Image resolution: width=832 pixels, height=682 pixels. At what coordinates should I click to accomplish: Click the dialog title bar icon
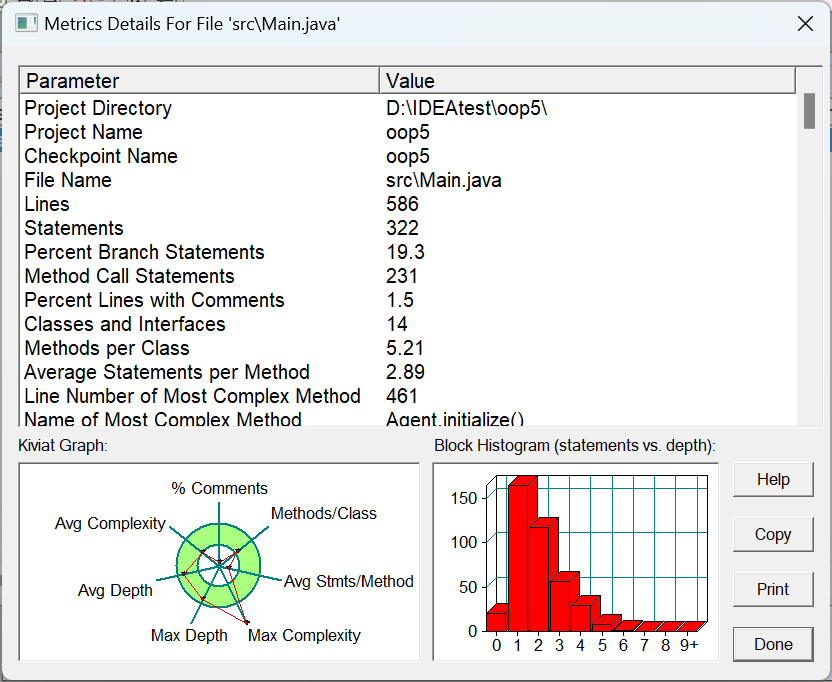(x=26, y=24)
